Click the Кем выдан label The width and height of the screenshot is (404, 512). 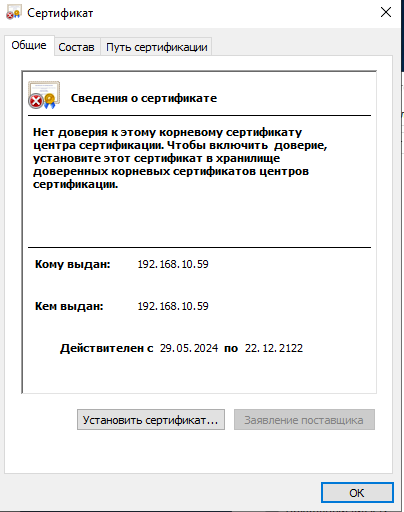(x=69, y=306)
